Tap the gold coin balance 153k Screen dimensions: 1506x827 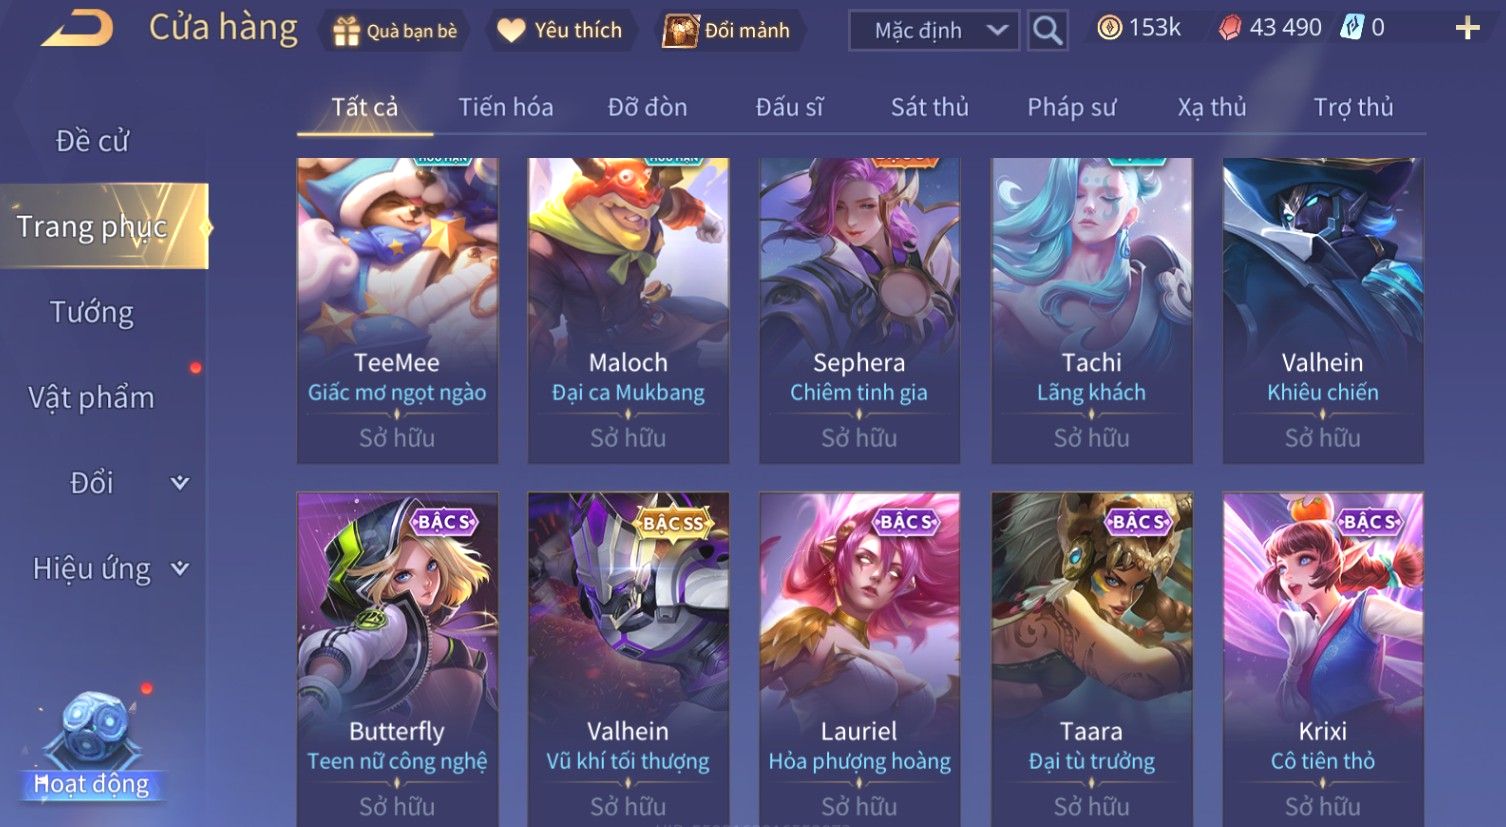(1138, 28)
